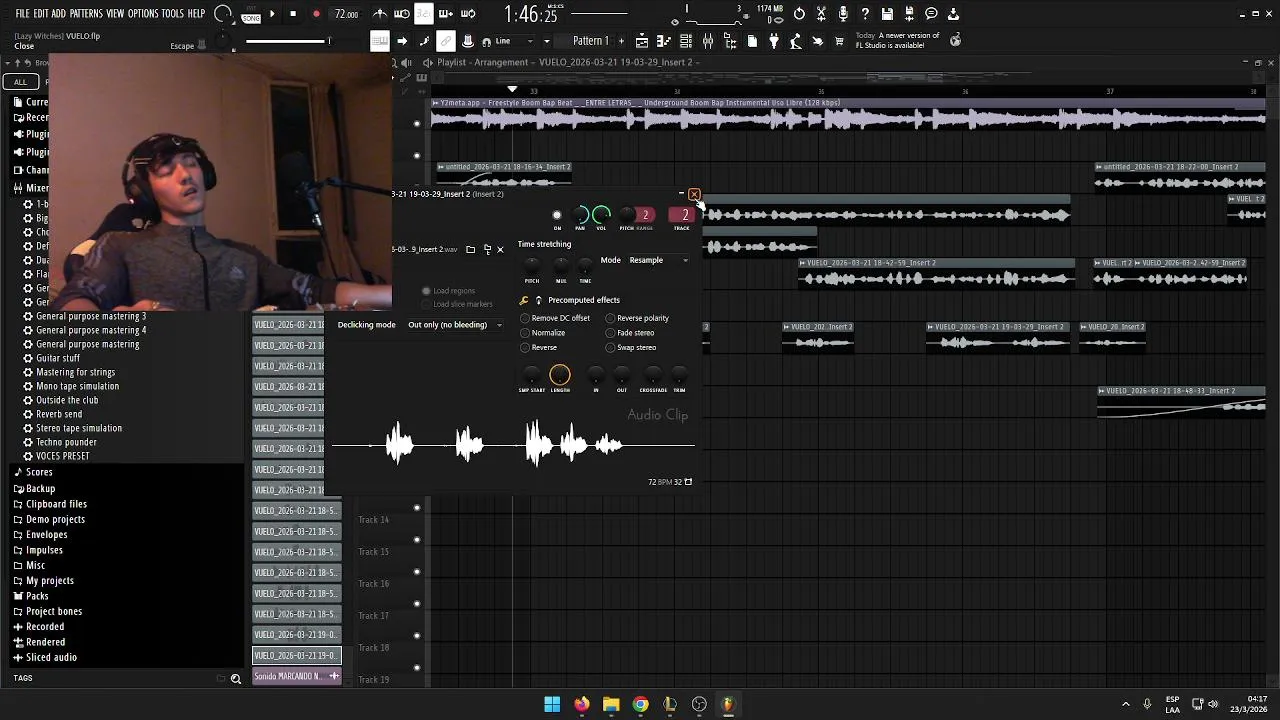The image size is (1280, 720).
Task: Expand the Backup folder in browser
Action: [x=41, y=489]
